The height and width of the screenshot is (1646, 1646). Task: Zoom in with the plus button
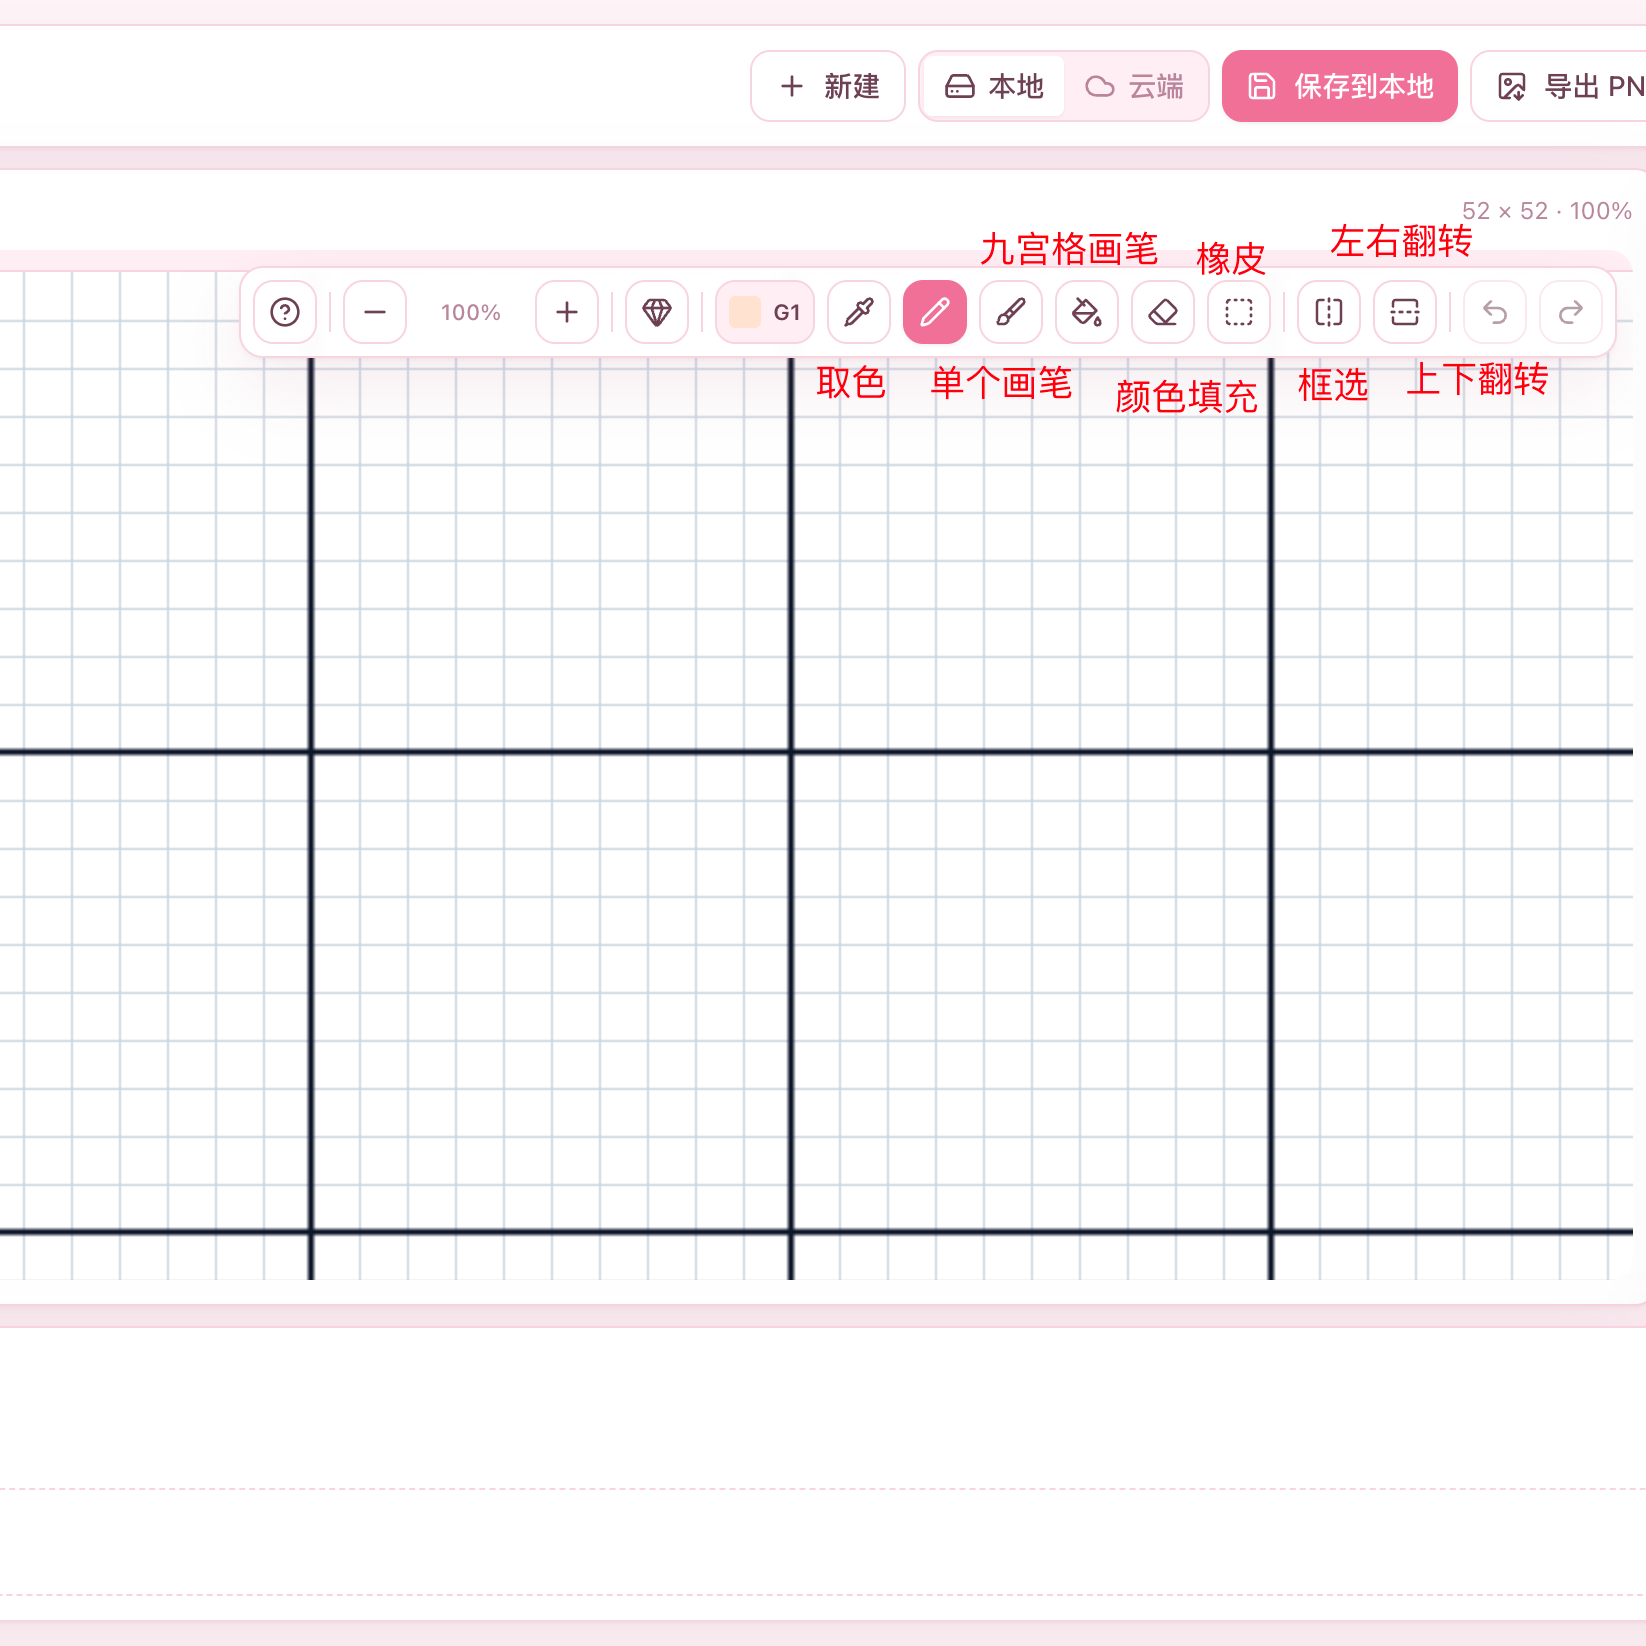pyautogui.click(x=567, y=312)
